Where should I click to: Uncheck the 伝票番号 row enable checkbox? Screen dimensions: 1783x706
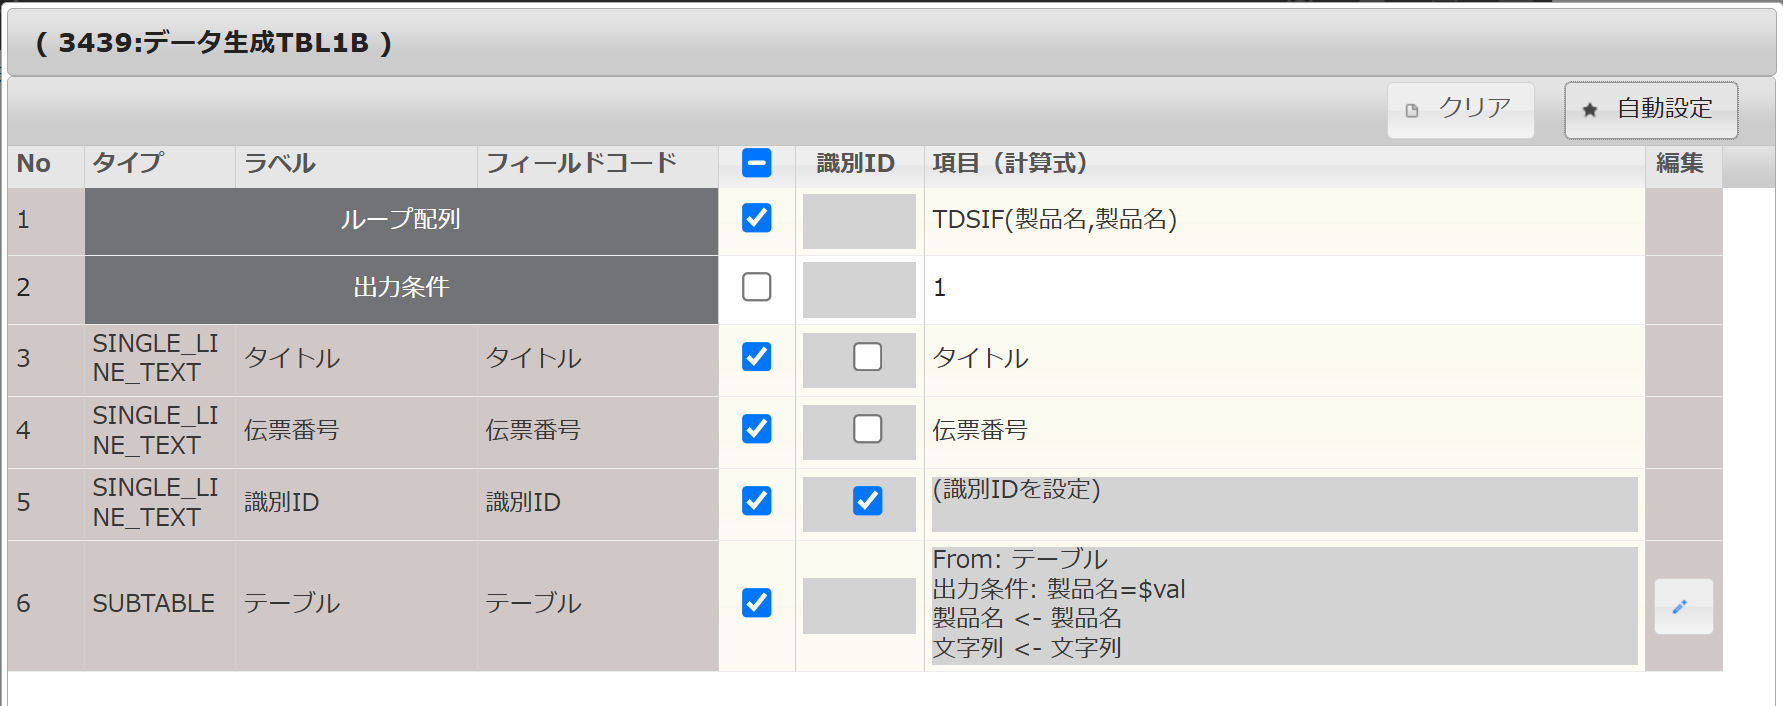(x=757, y=429)
